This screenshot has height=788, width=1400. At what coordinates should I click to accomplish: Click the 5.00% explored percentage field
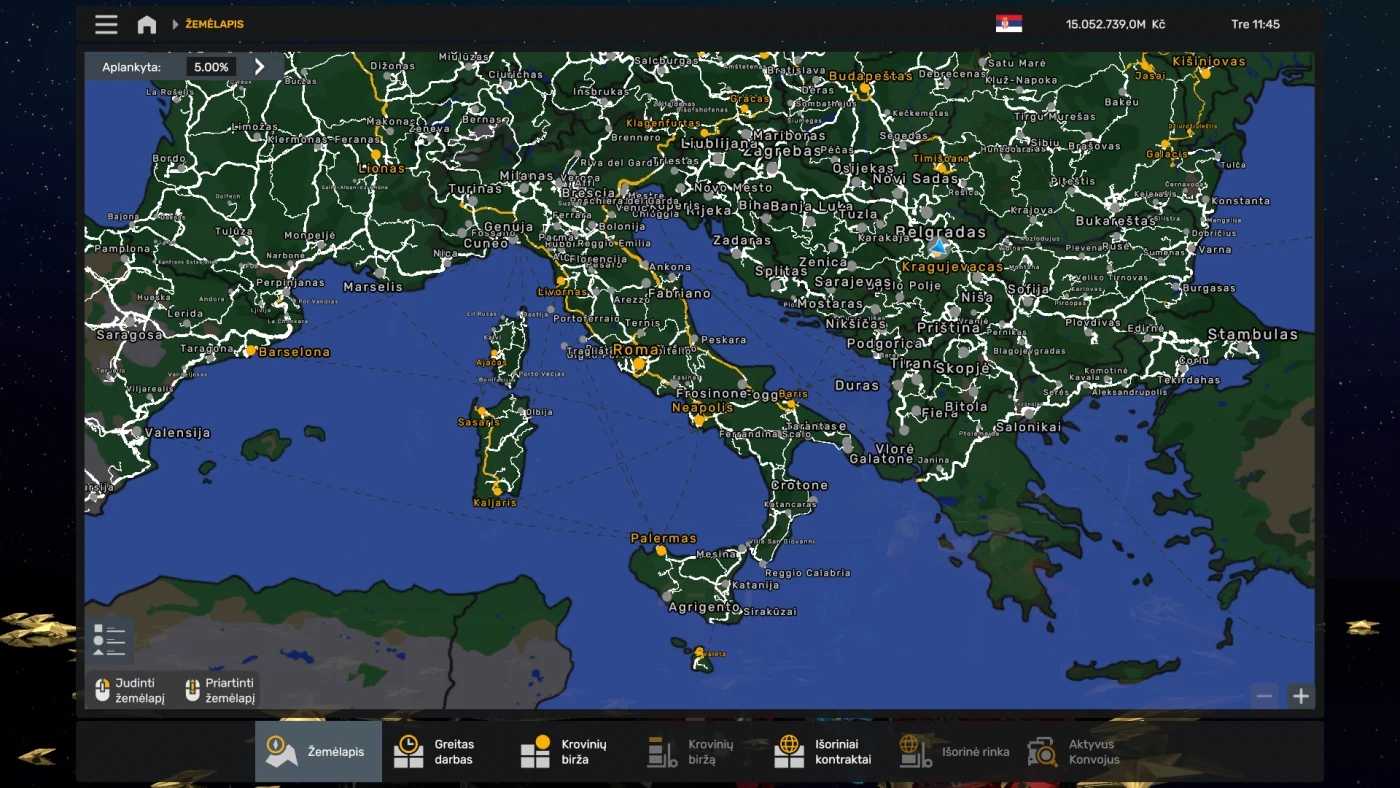pos(211,67)
